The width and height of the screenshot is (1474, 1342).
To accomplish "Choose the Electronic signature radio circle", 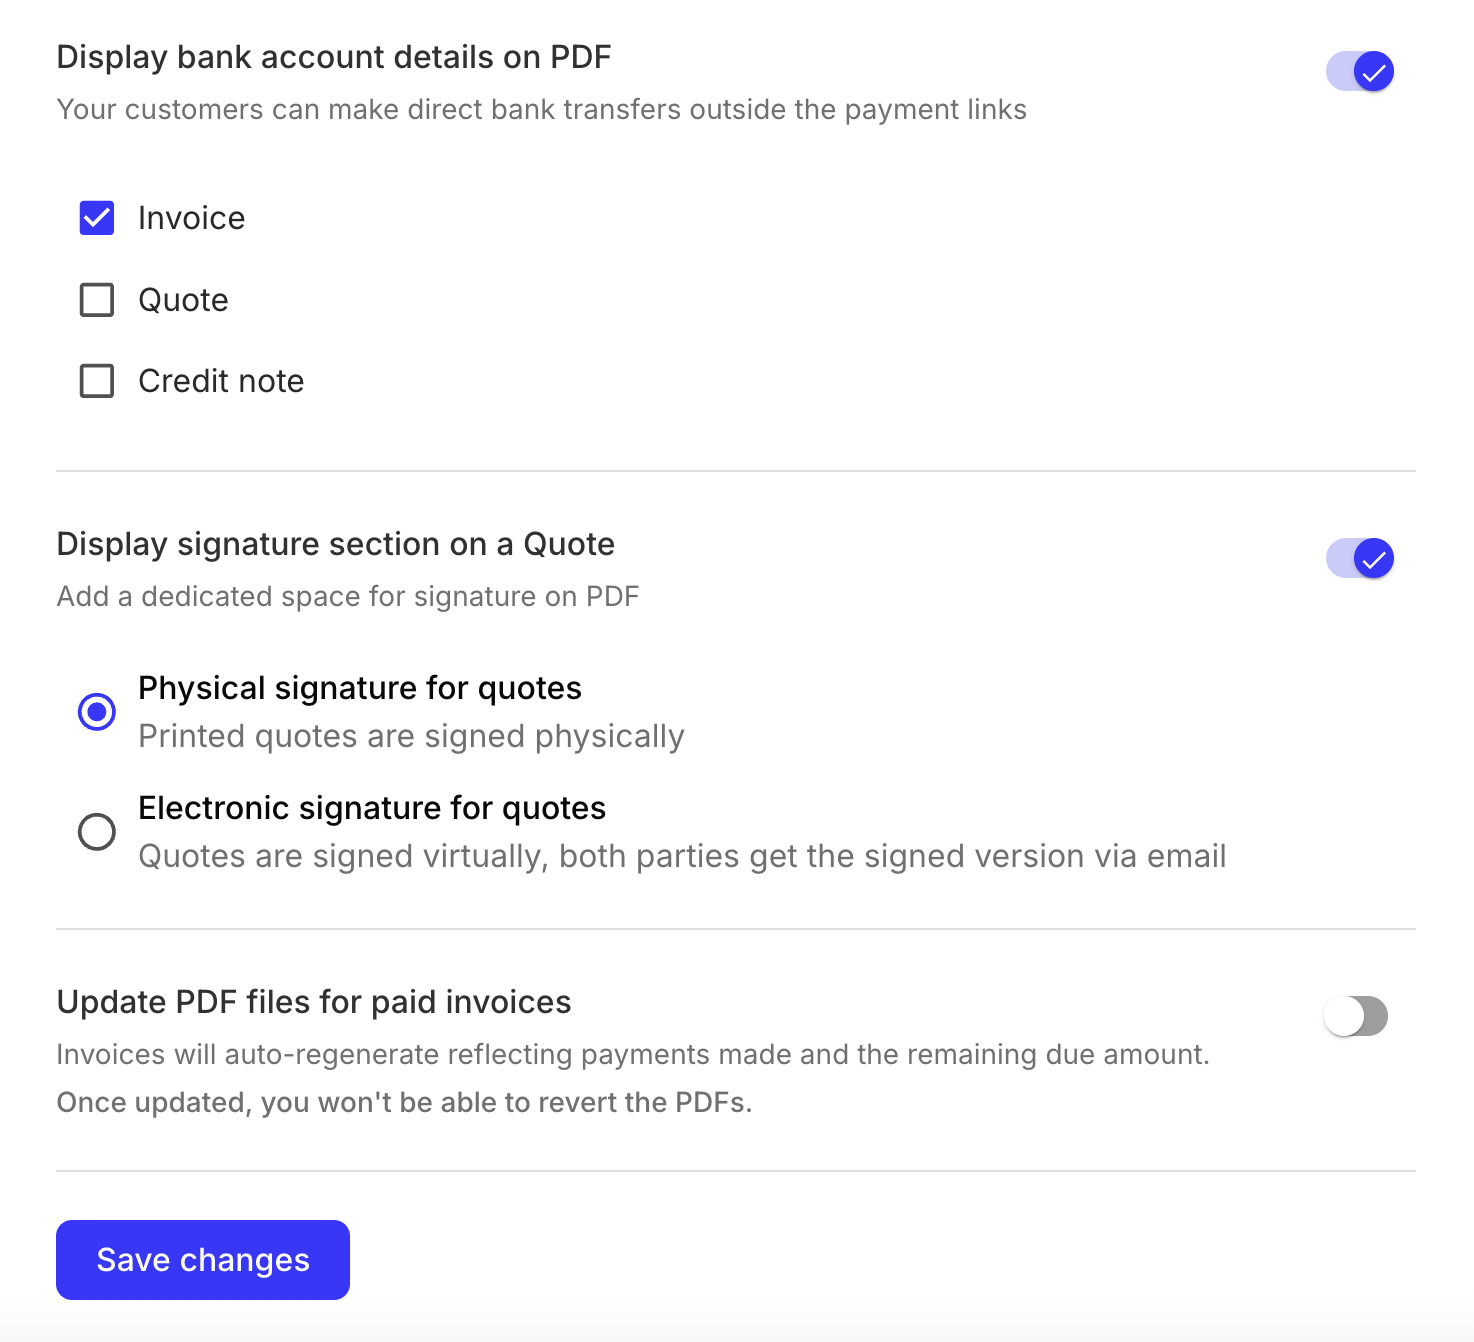I will click(x=97, y=832).
